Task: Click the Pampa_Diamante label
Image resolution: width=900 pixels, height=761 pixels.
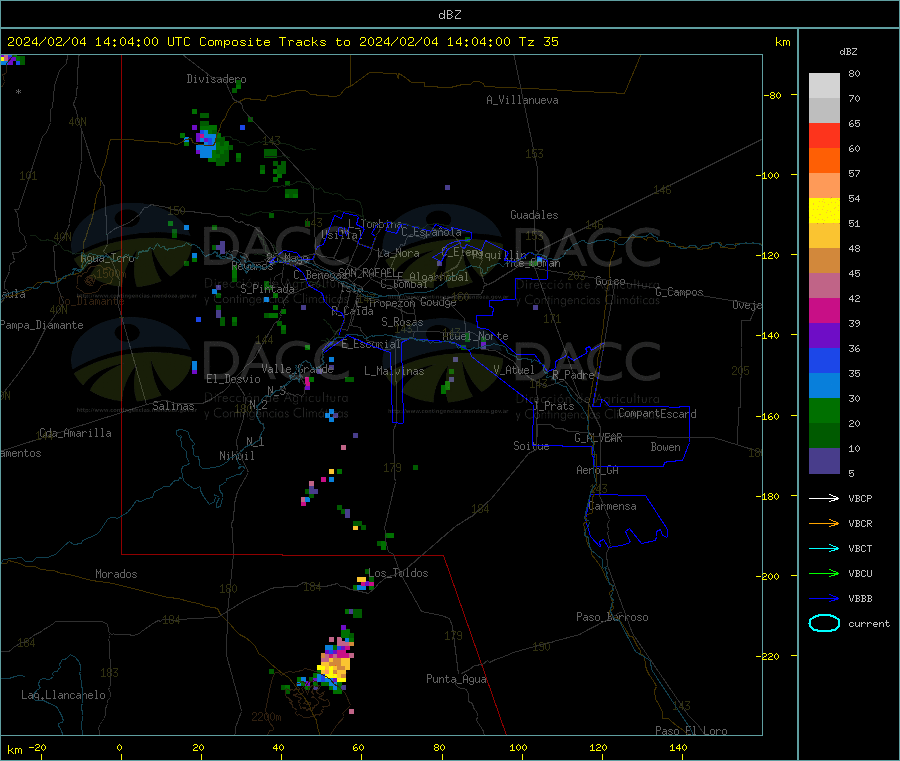Action: (42, 325)
